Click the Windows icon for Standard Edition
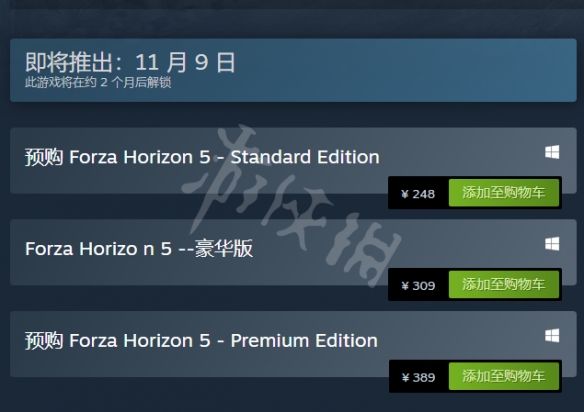 click(x=552, y=152)
